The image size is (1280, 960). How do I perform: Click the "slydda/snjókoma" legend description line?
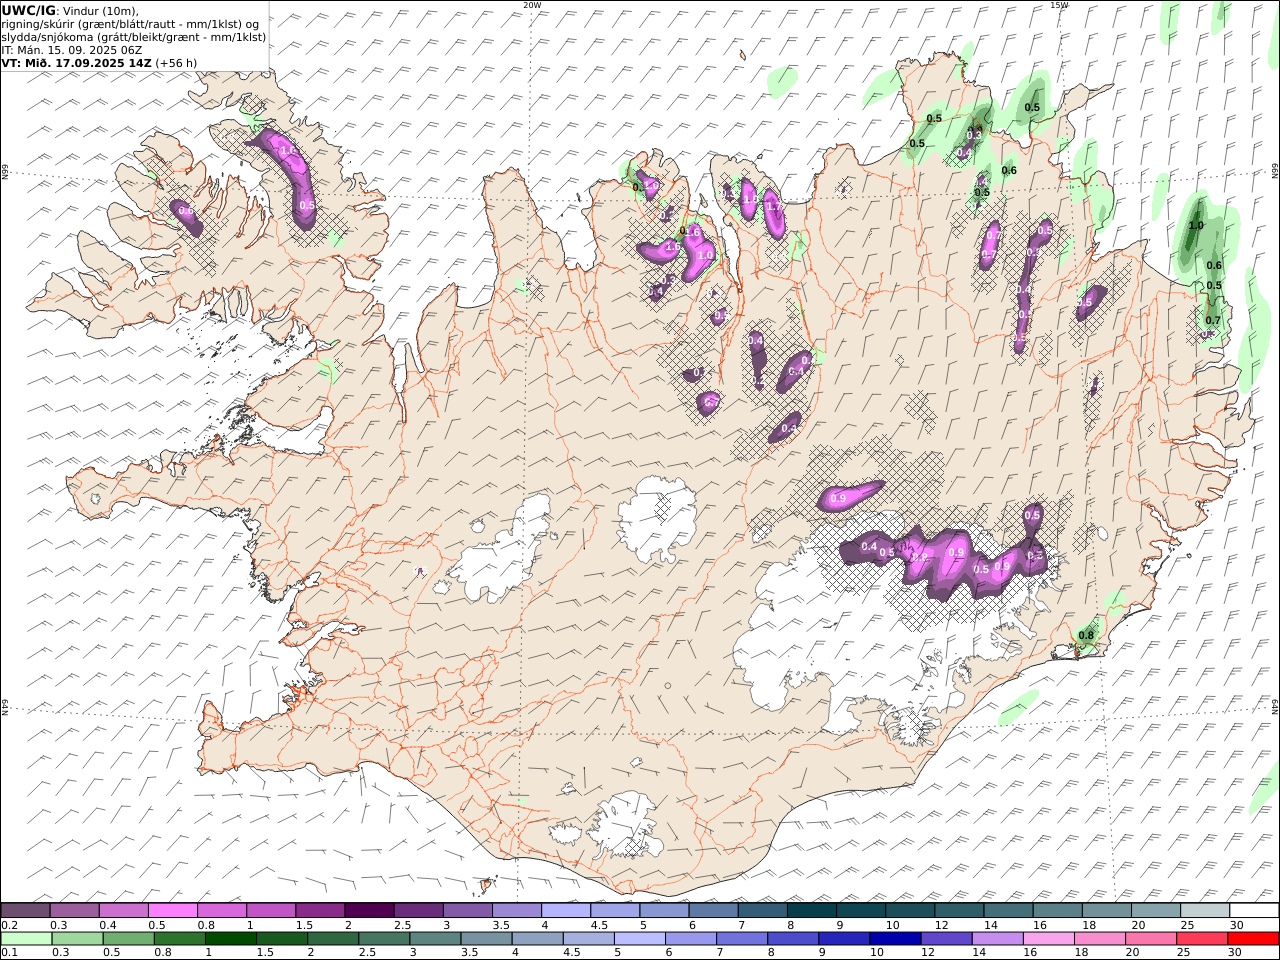(133, 36)
